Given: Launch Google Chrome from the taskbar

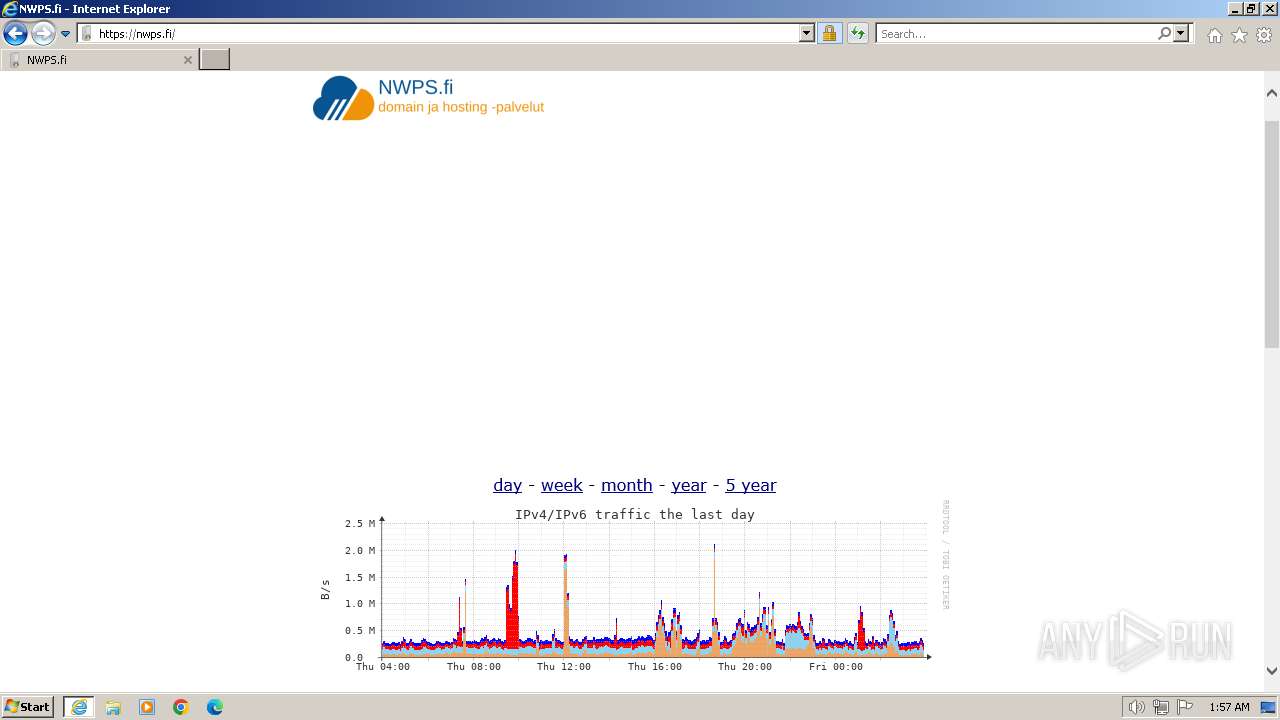Looking at the screenshot, I should [181, 707].
